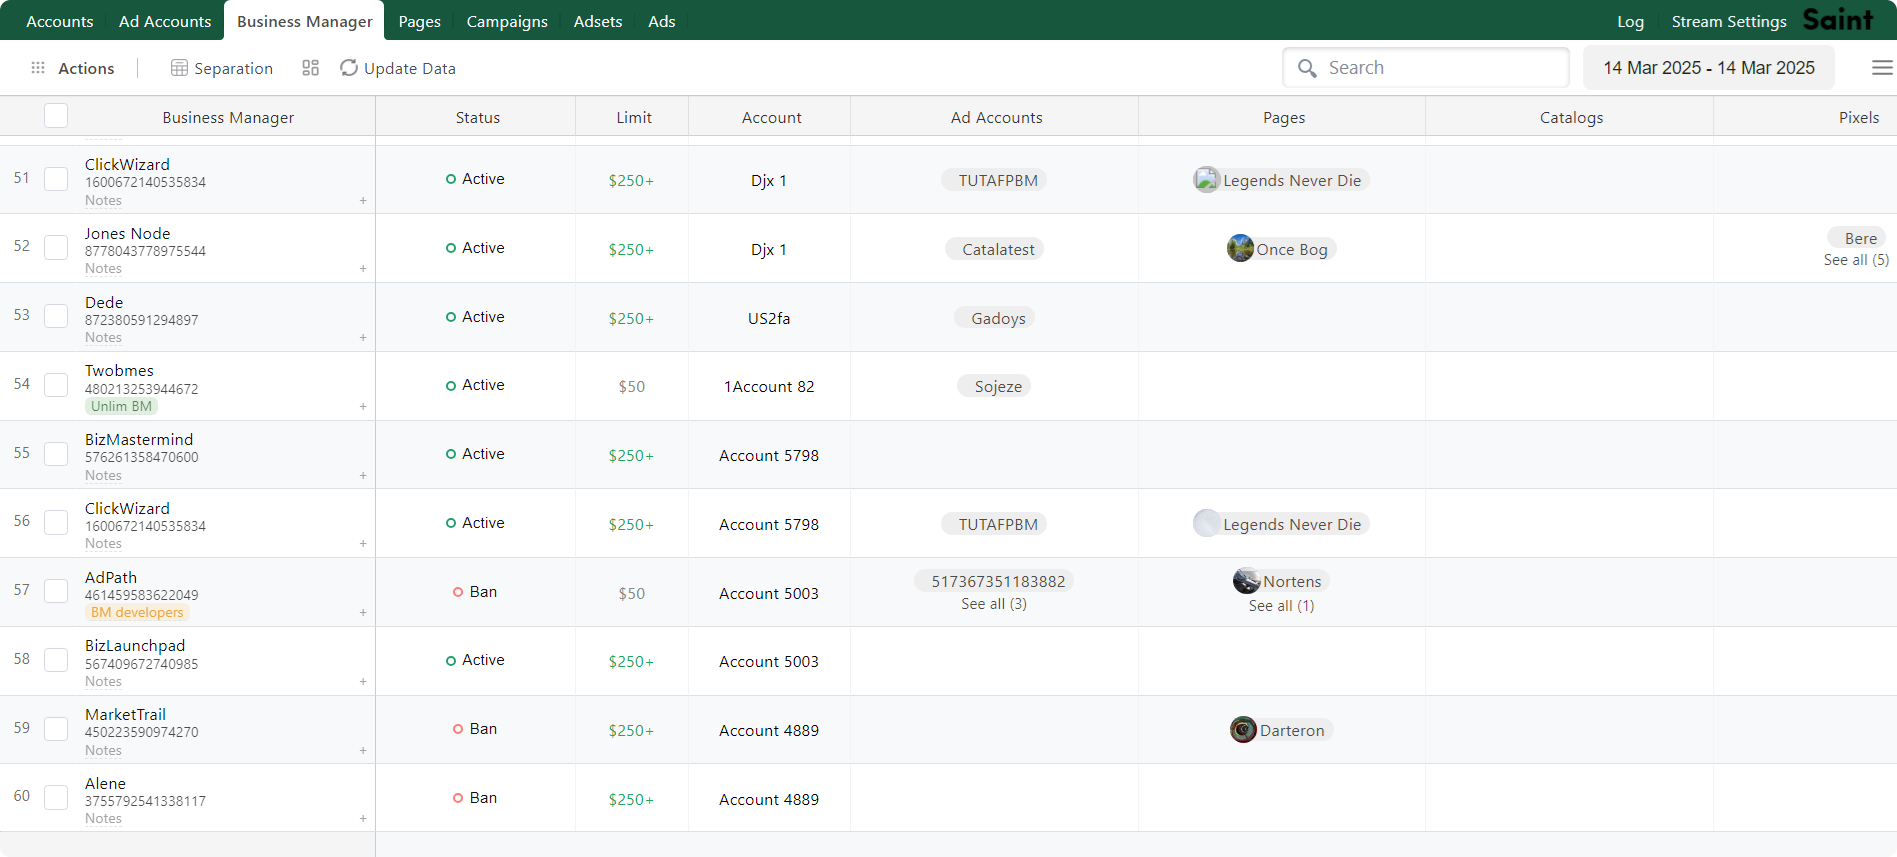Click the Saint logo
Screen dimensions: 1897x857
1838,20
